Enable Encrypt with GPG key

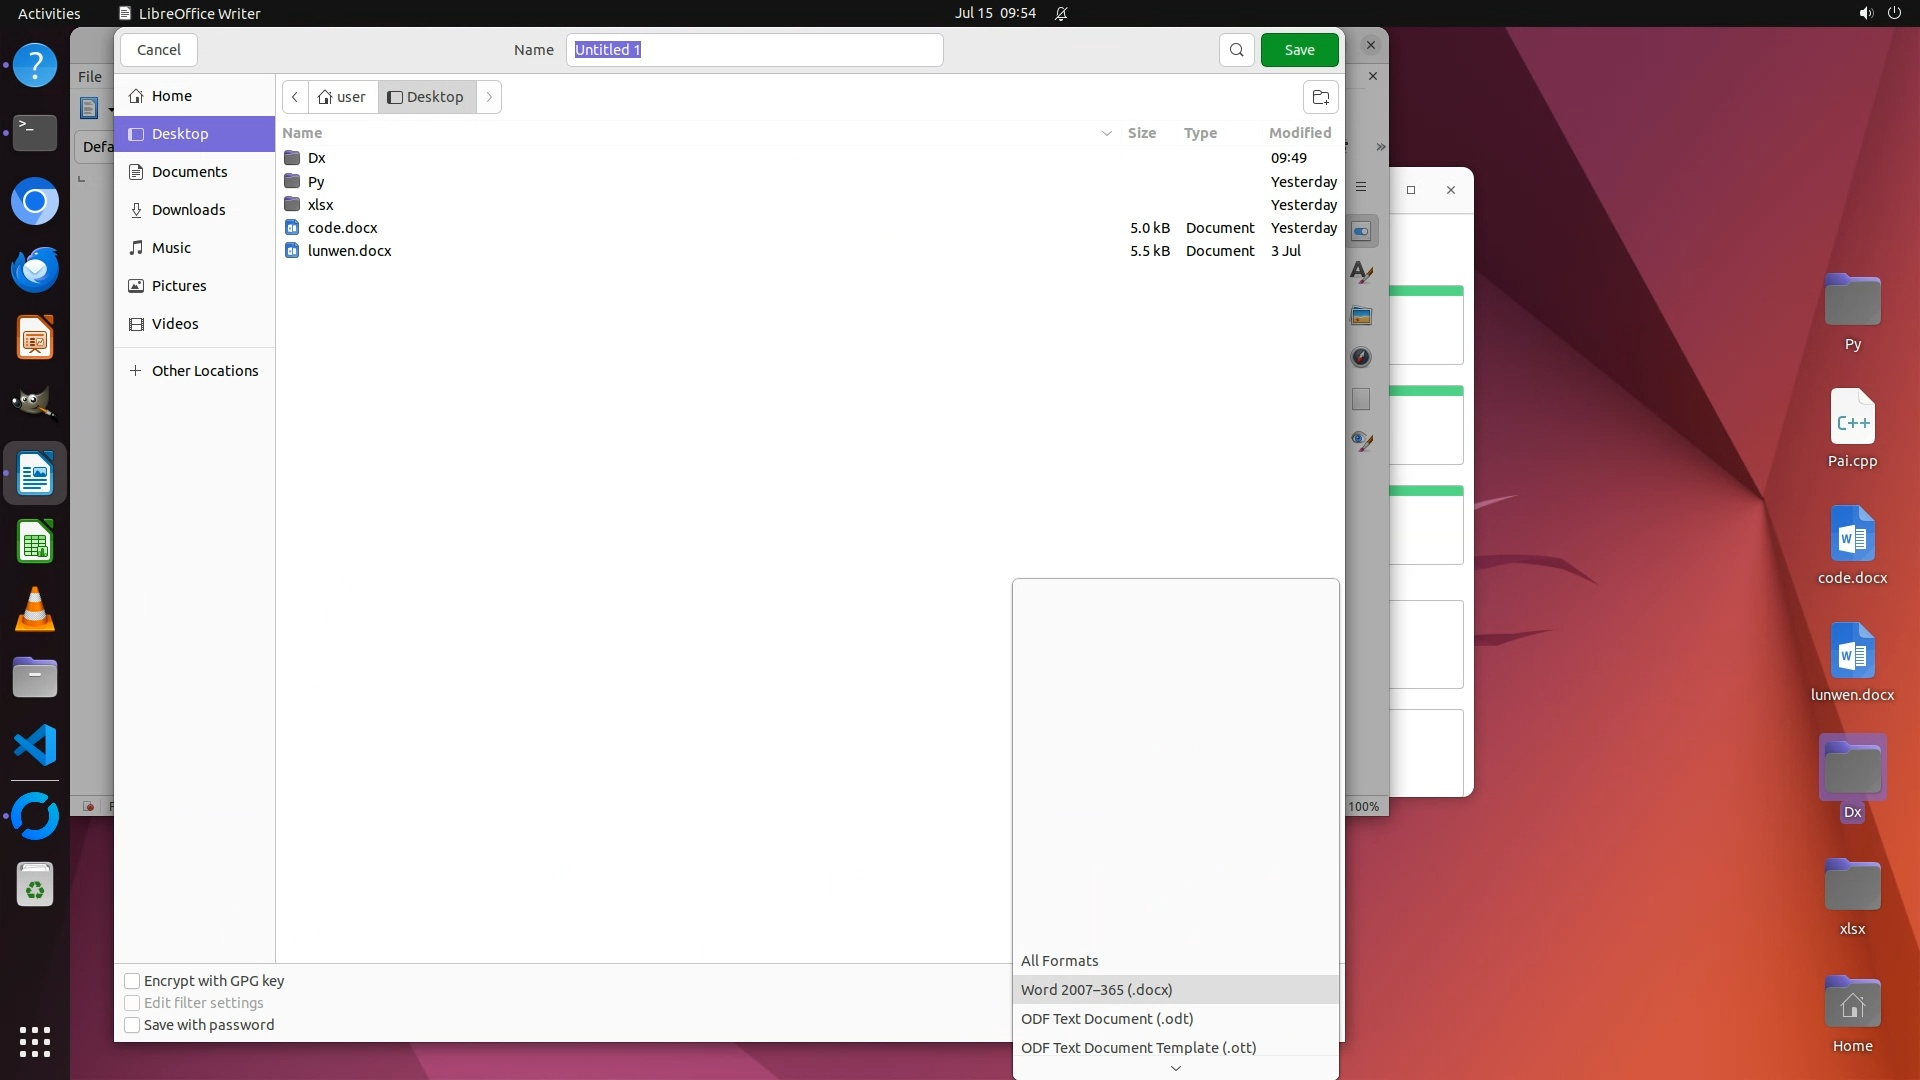132,981
